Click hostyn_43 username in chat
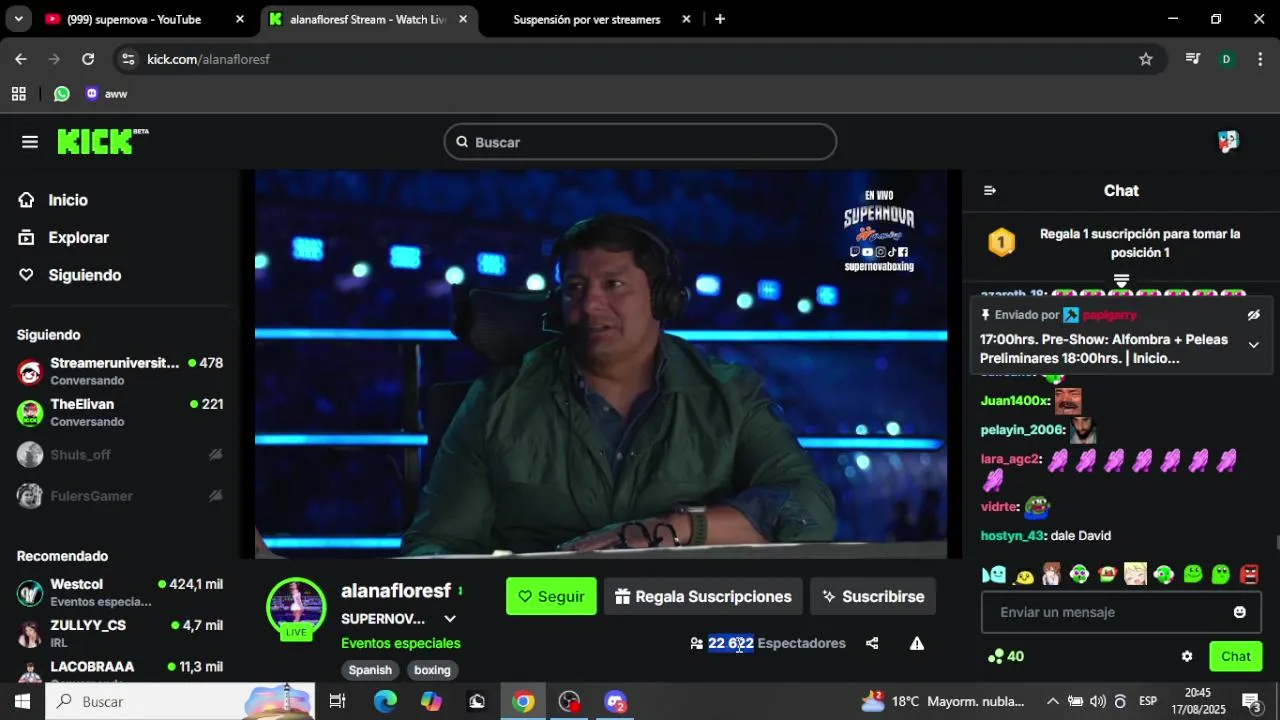 1012,536
